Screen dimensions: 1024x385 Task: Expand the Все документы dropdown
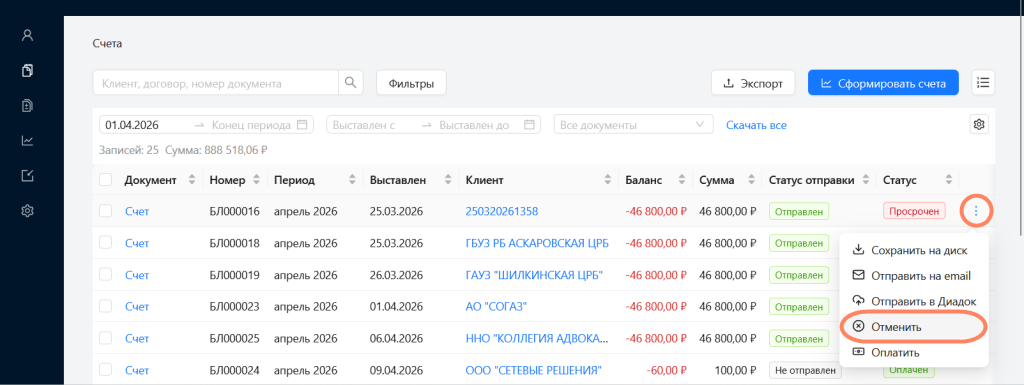pos(633,125)
